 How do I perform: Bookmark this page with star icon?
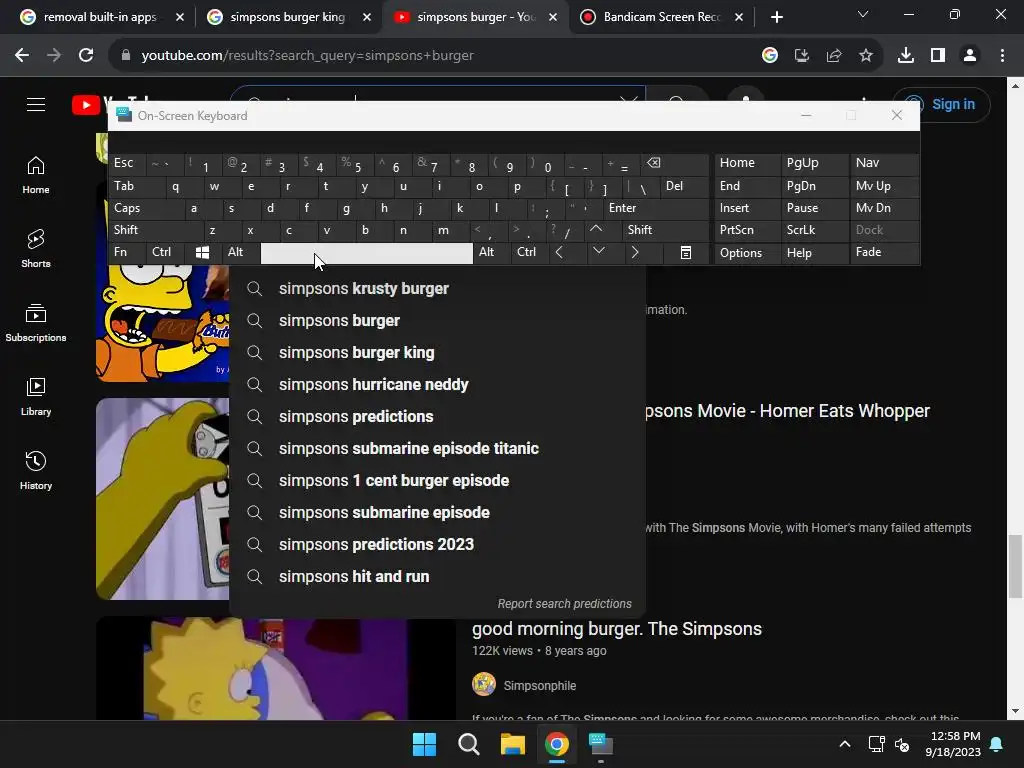[x=865, y=56]
